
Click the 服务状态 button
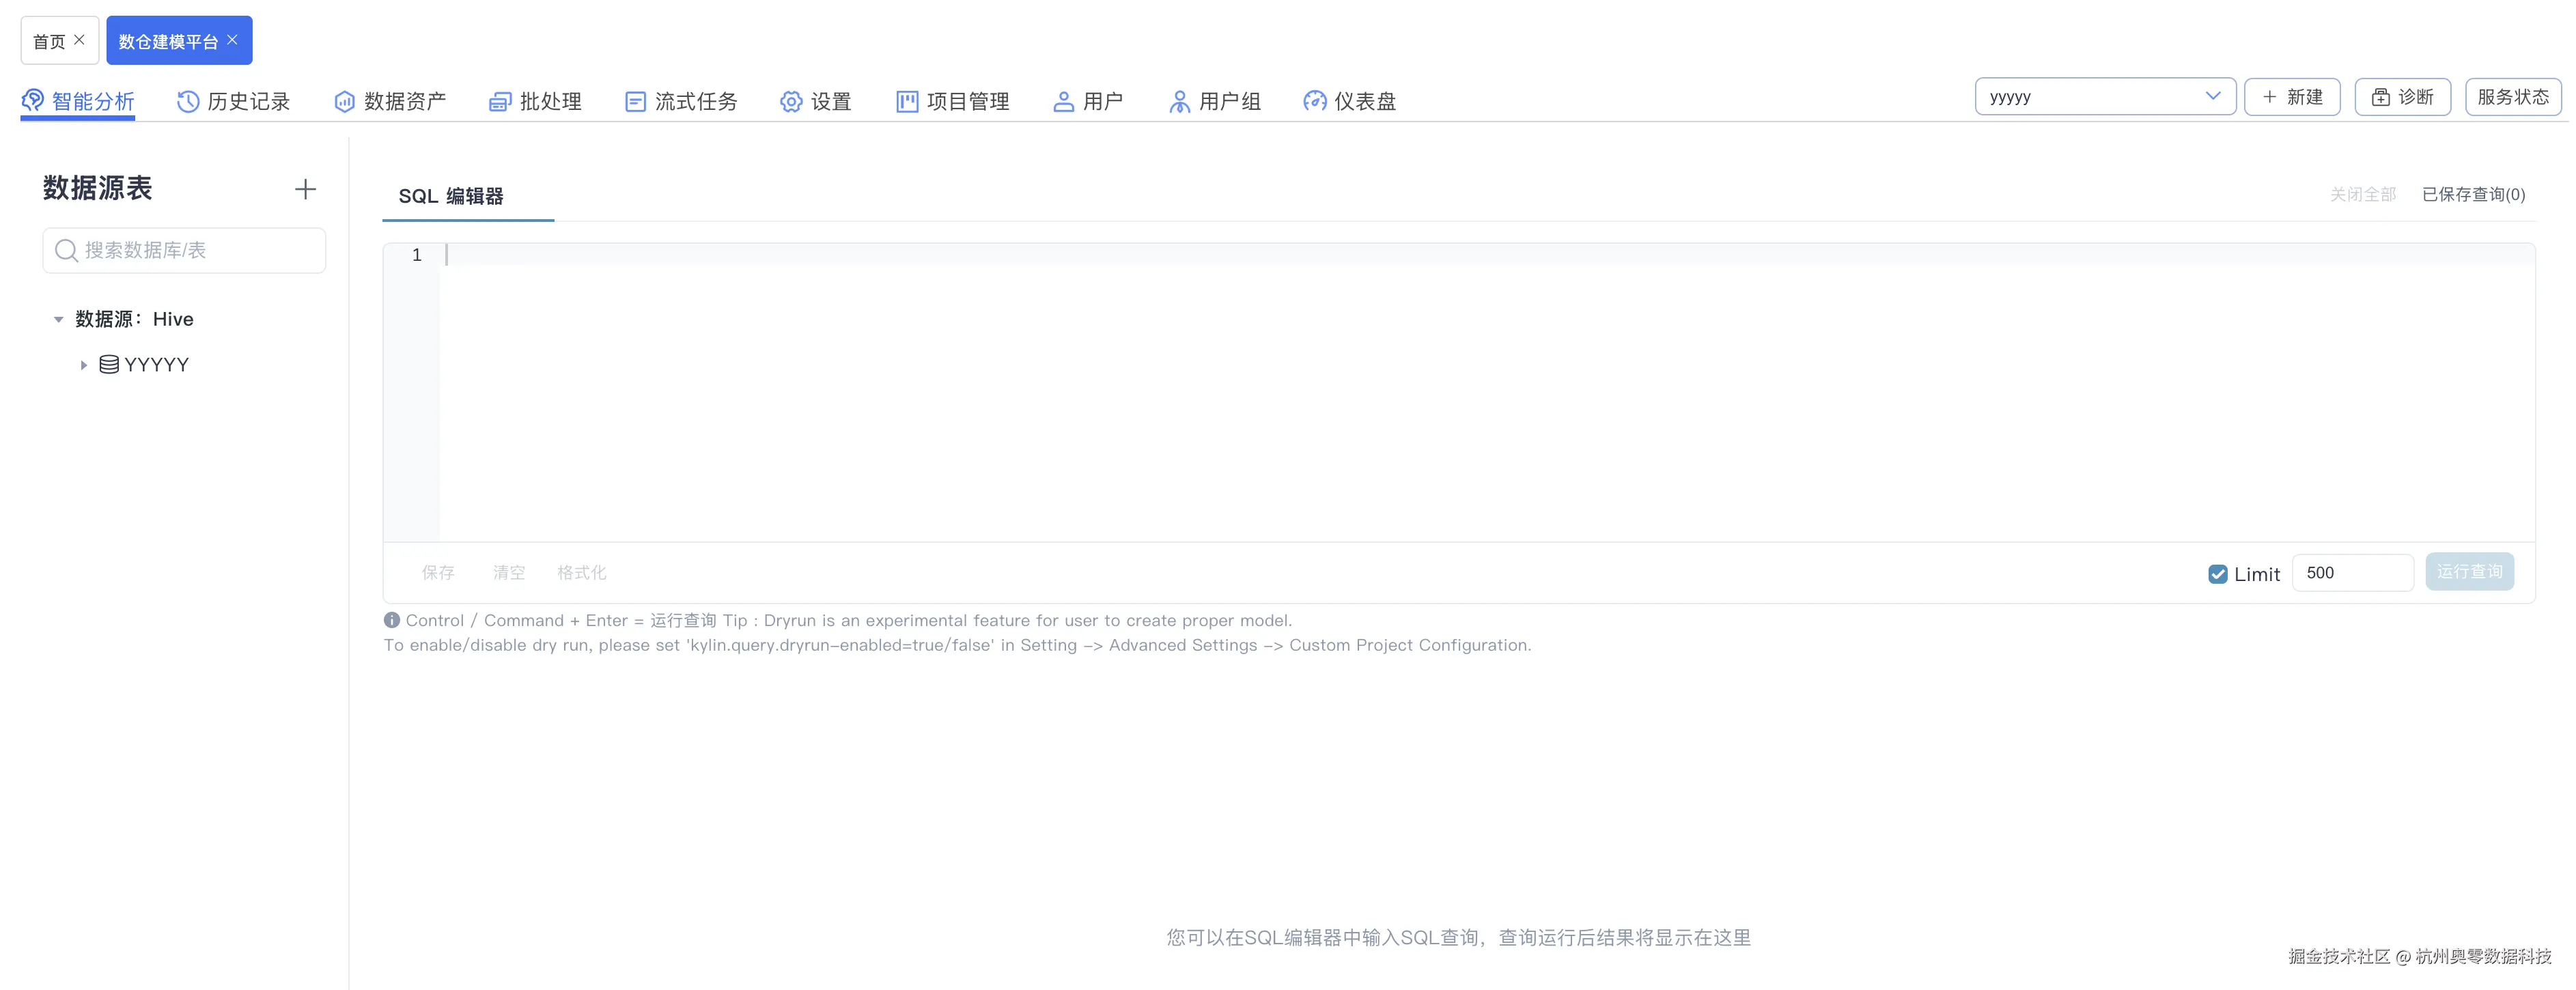pyautogui.click(x=2513, y=96)
